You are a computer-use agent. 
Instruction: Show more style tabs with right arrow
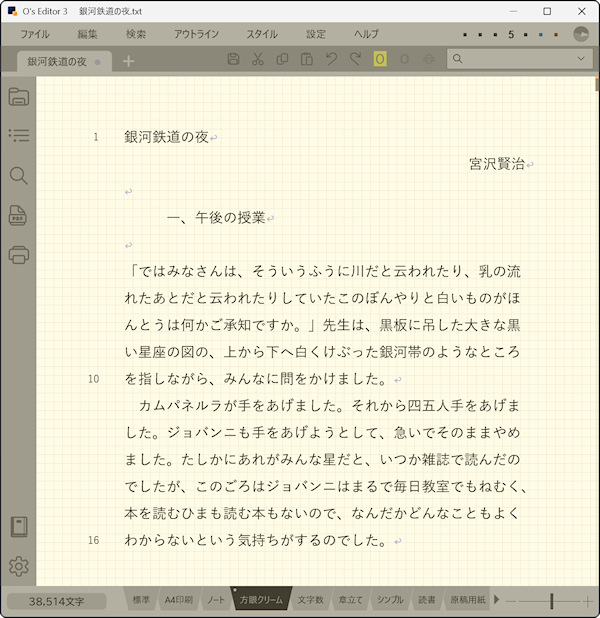497,600
